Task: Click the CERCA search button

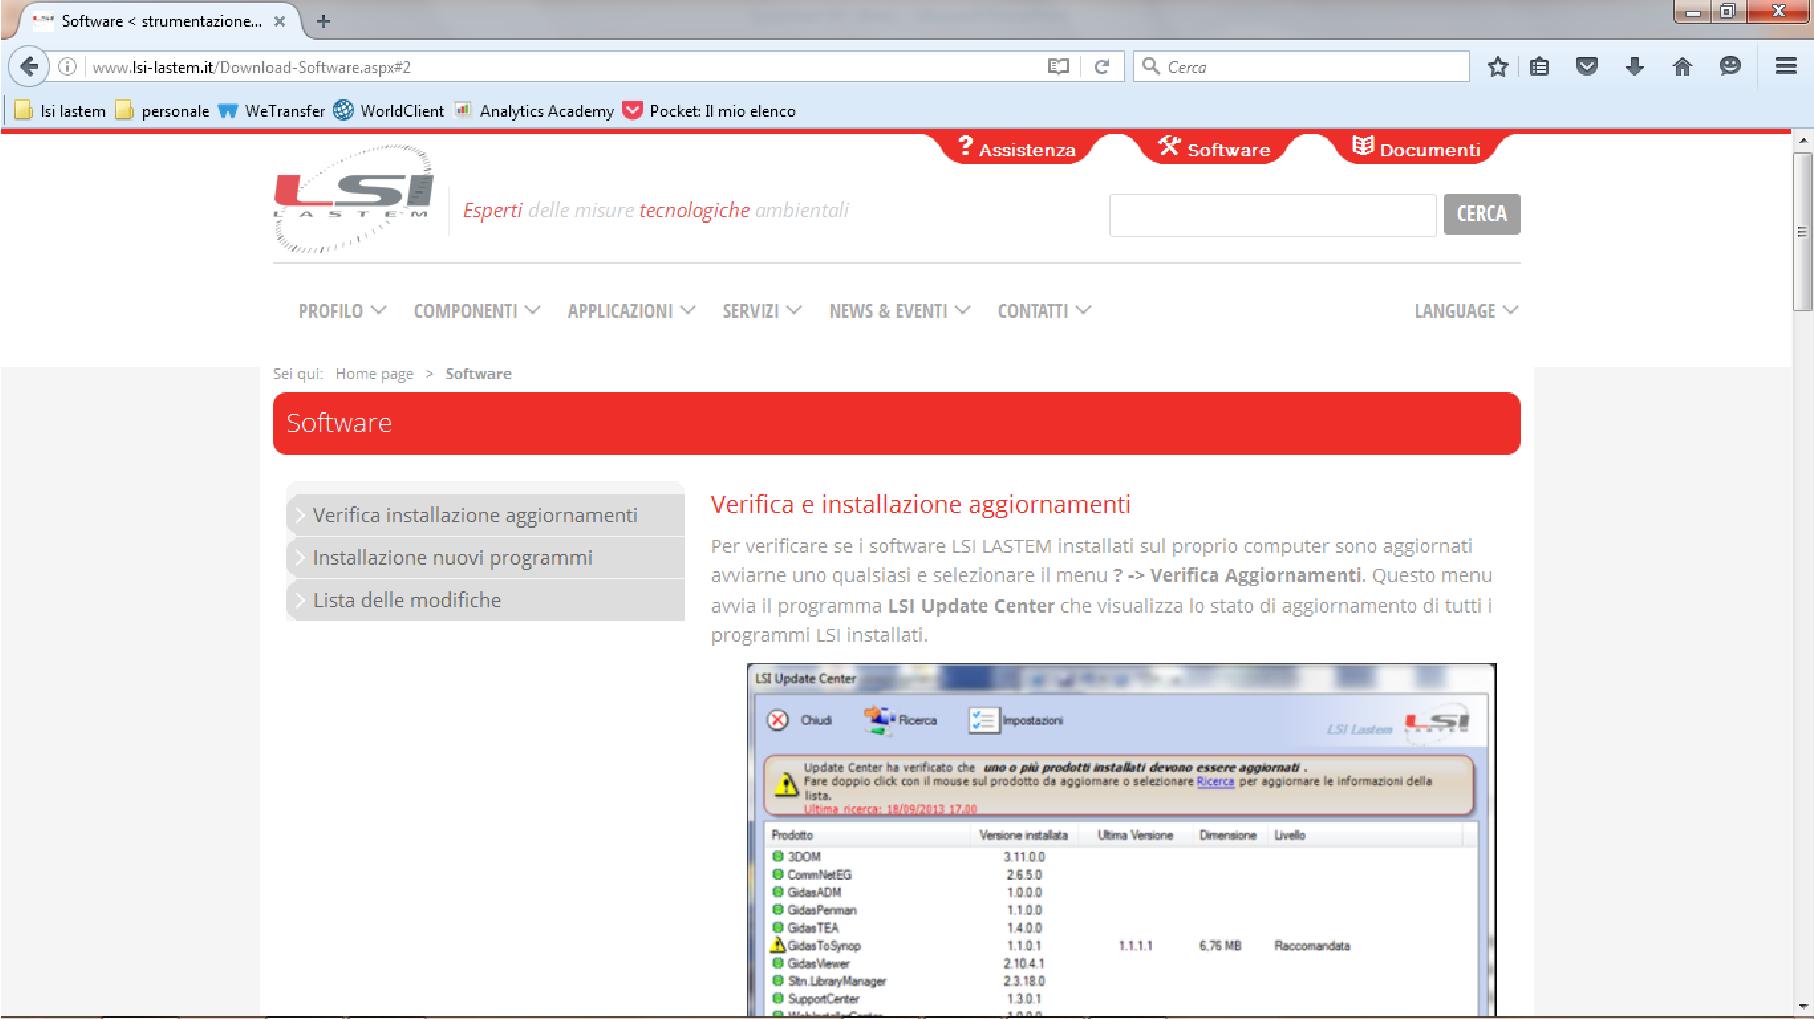Action: click(1482, 214)
